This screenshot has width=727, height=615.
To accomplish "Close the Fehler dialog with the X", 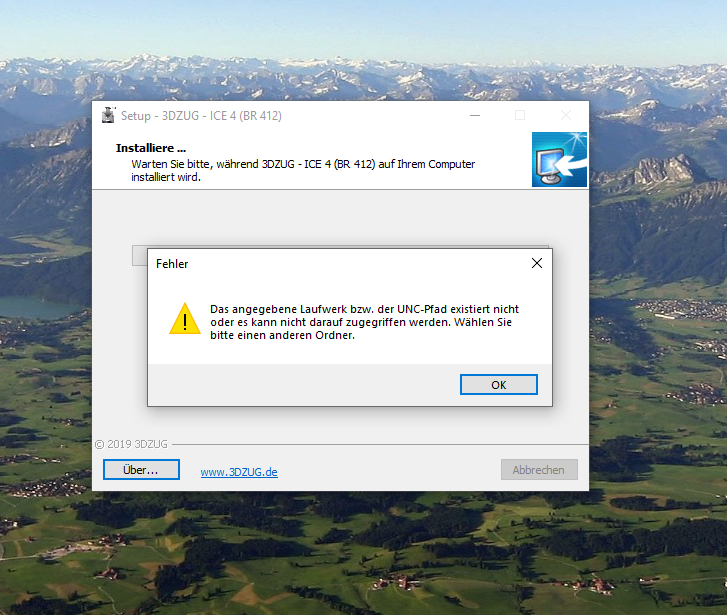I will [x=537, y=263].
